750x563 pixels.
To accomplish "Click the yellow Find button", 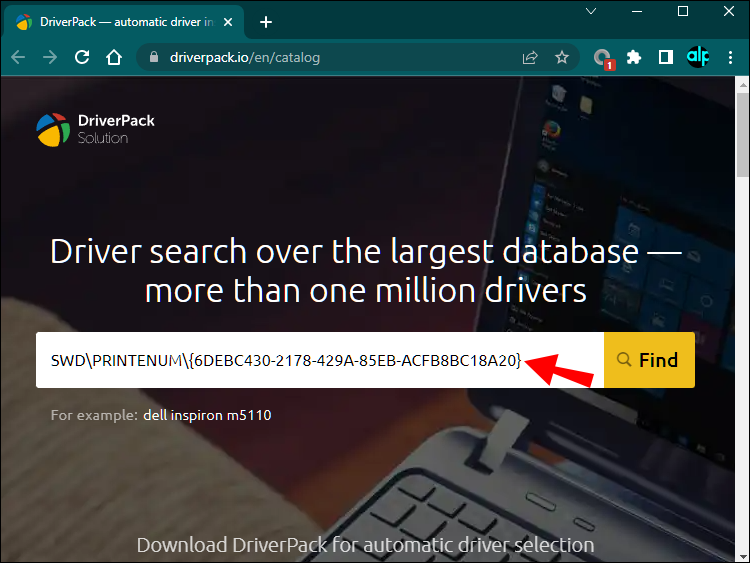I will (650, 360).
